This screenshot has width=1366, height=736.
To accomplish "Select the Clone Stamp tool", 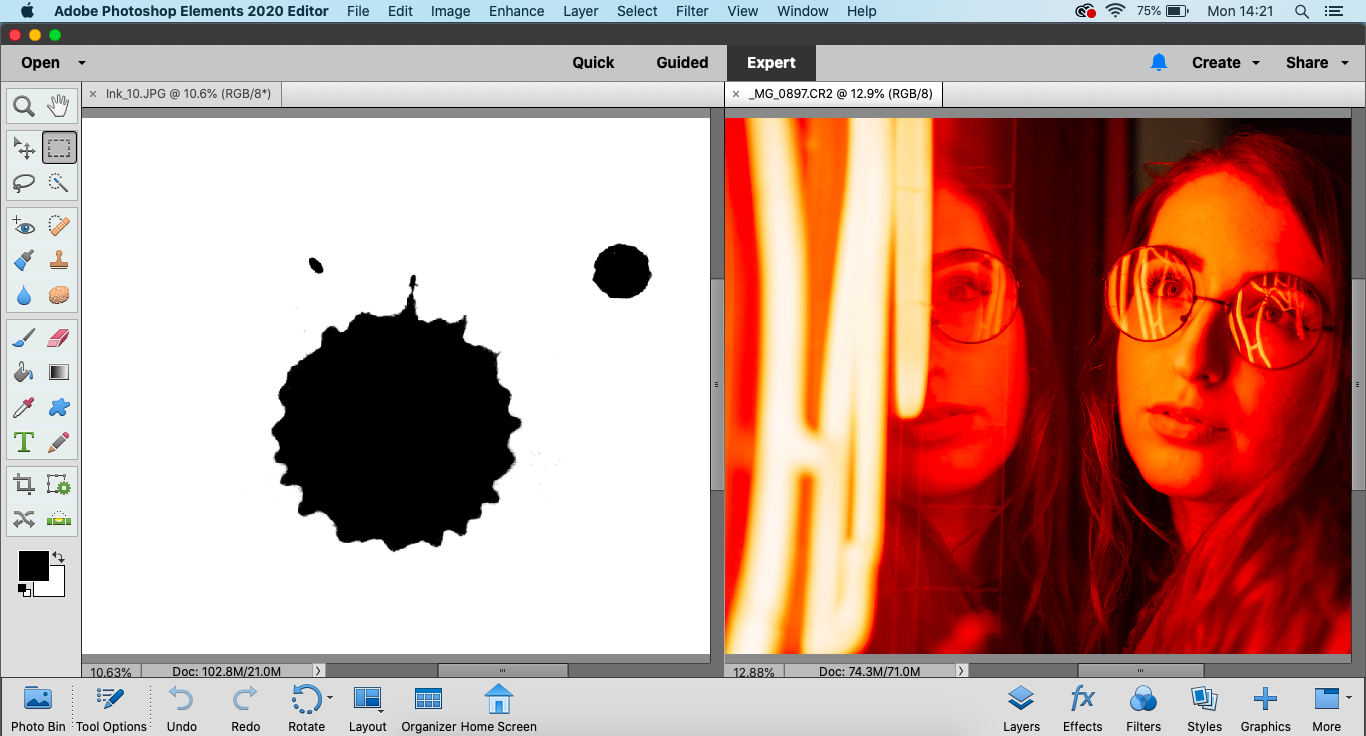I will click(59, 261).
